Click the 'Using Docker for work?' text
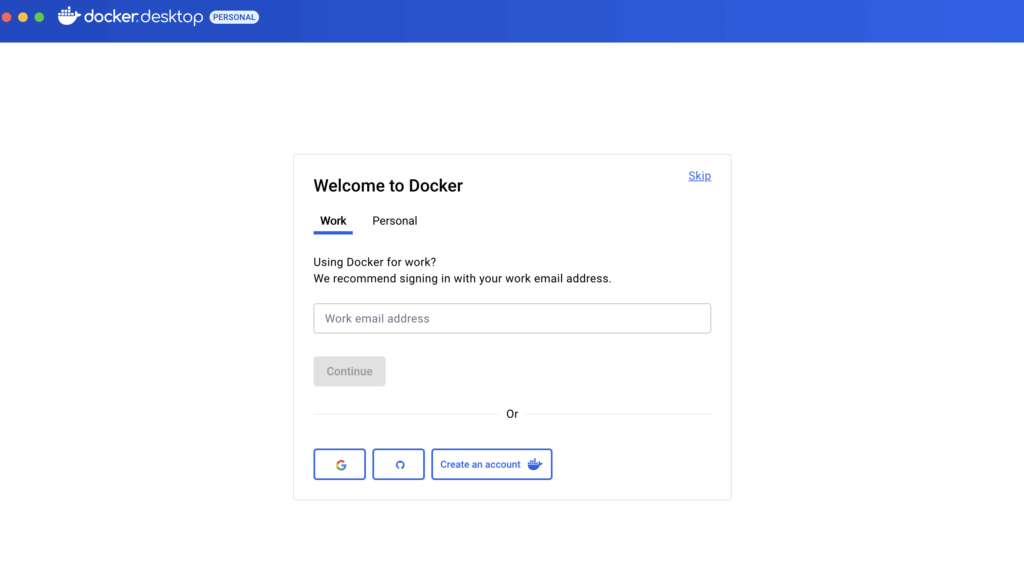The height and width of the screenshot is (568, 1024). click(375, 262)
